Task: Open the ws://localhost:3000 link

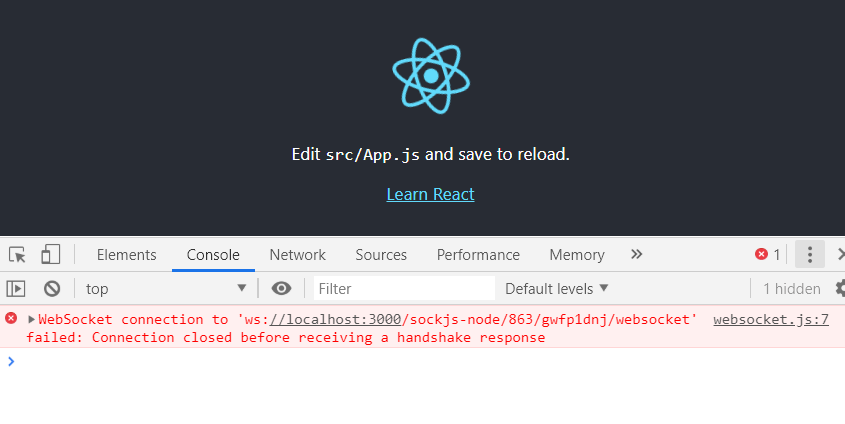Action: 336,319
